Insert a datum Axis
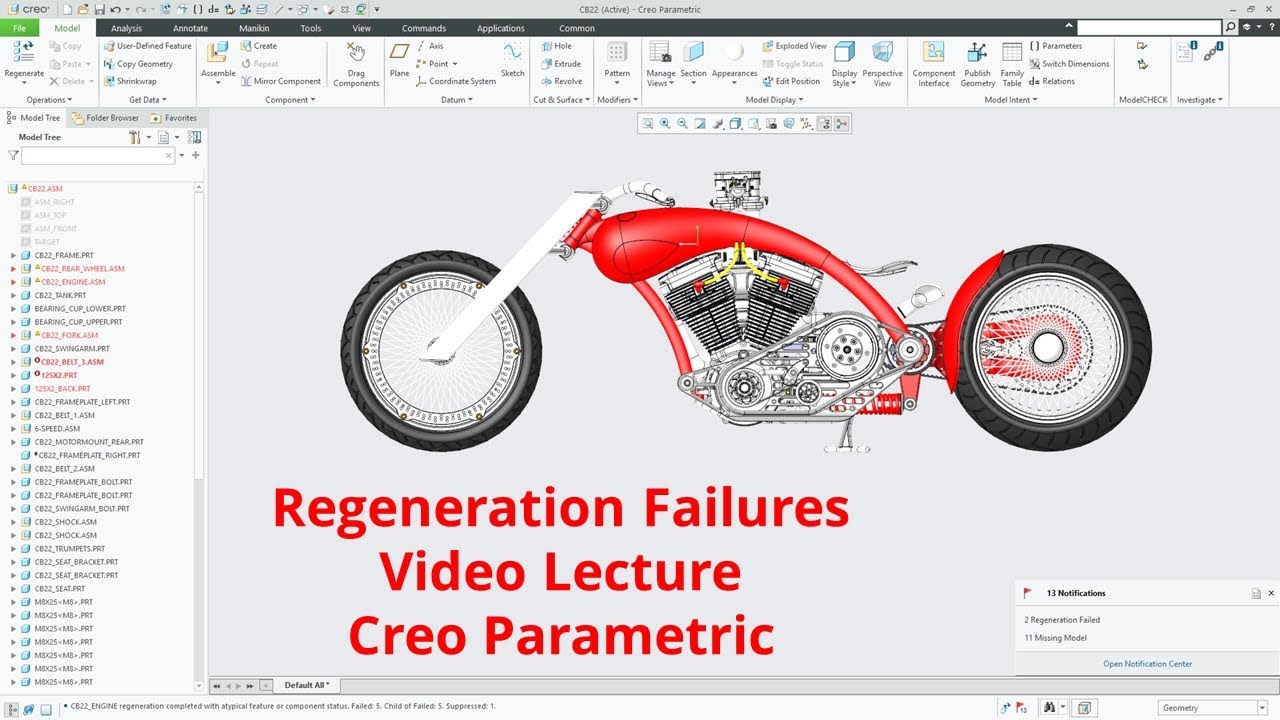Screen dimensions: 1280x720 tap(430, 46)
